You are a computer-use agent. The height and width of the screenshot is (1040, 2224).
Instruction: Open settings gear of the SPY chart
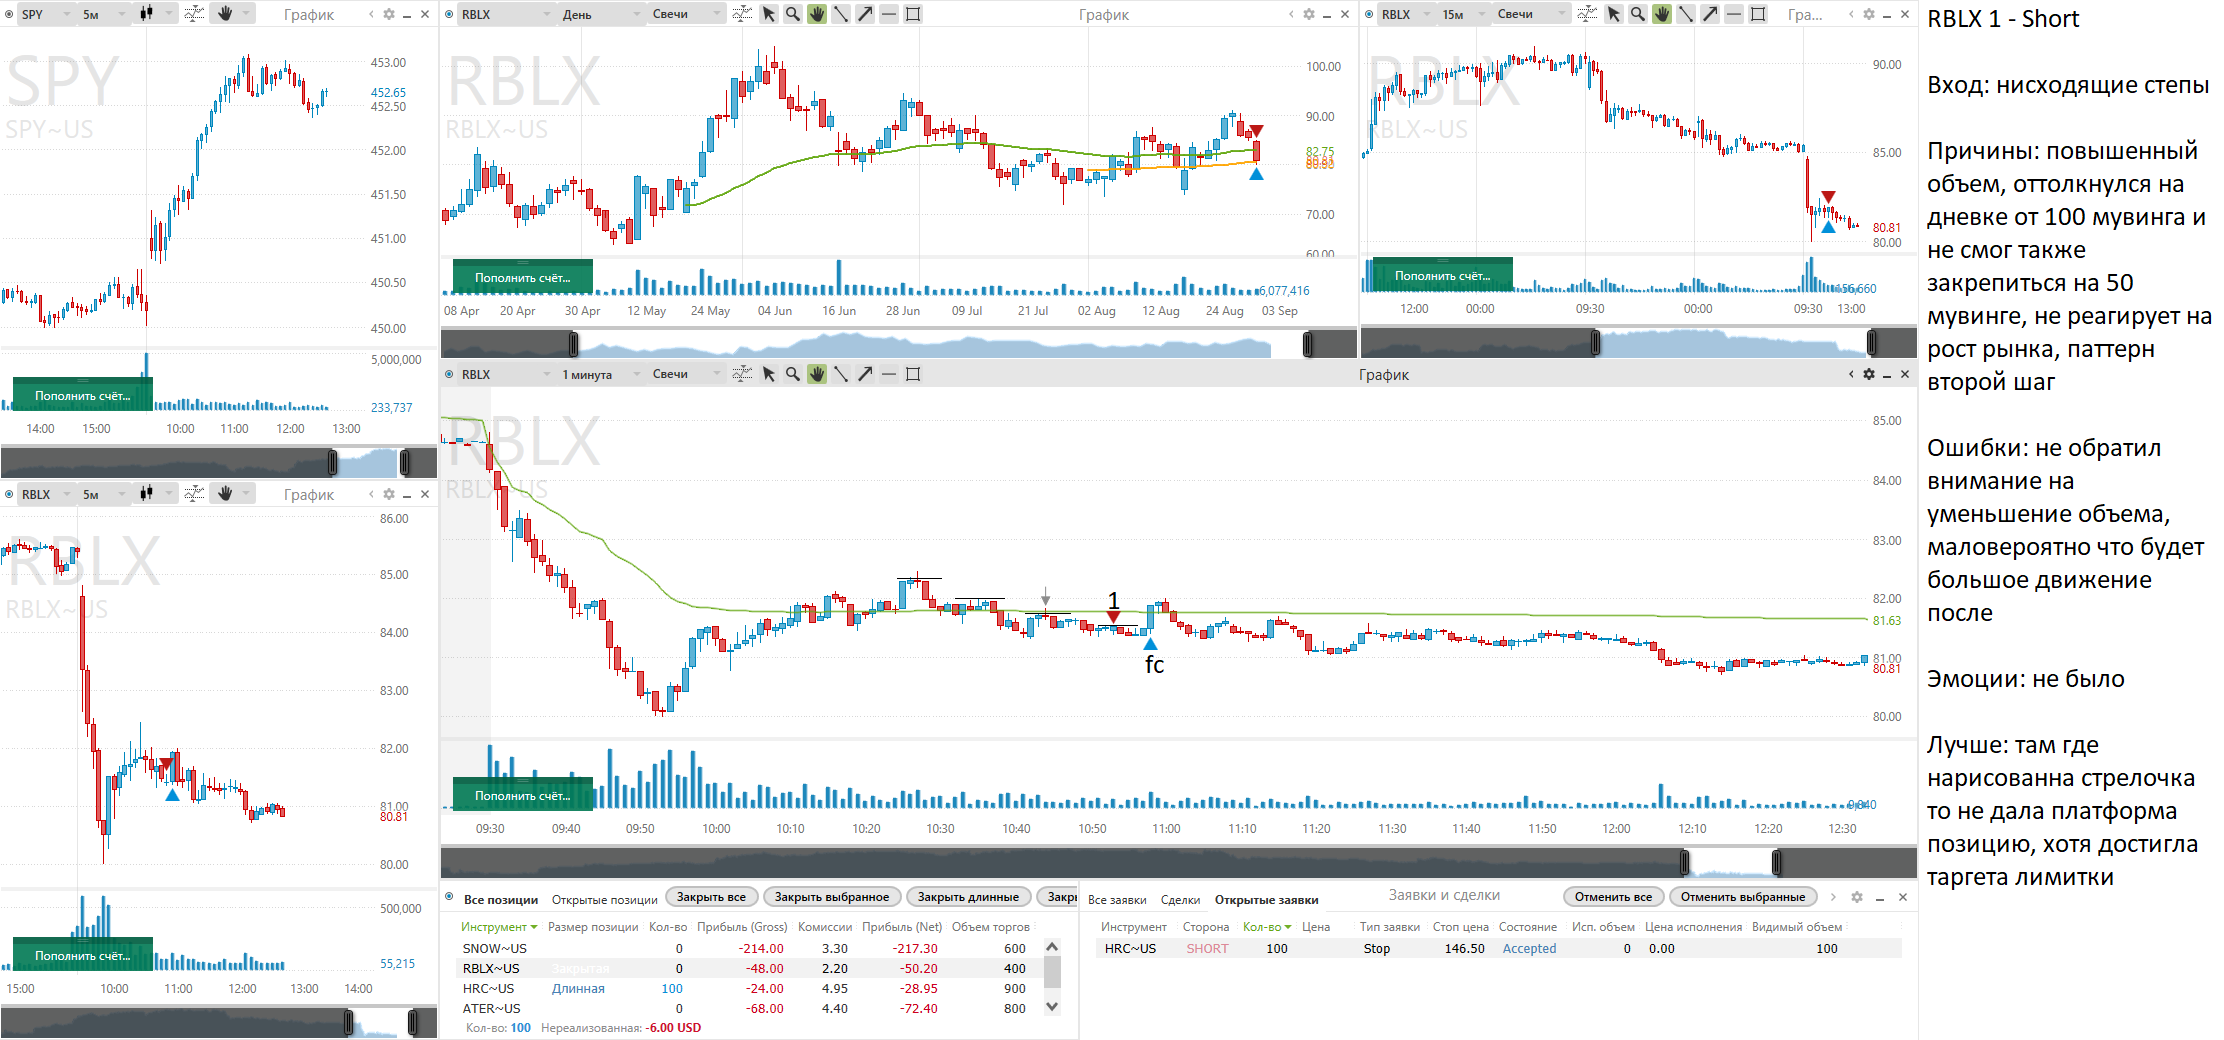tap(389, 14)
